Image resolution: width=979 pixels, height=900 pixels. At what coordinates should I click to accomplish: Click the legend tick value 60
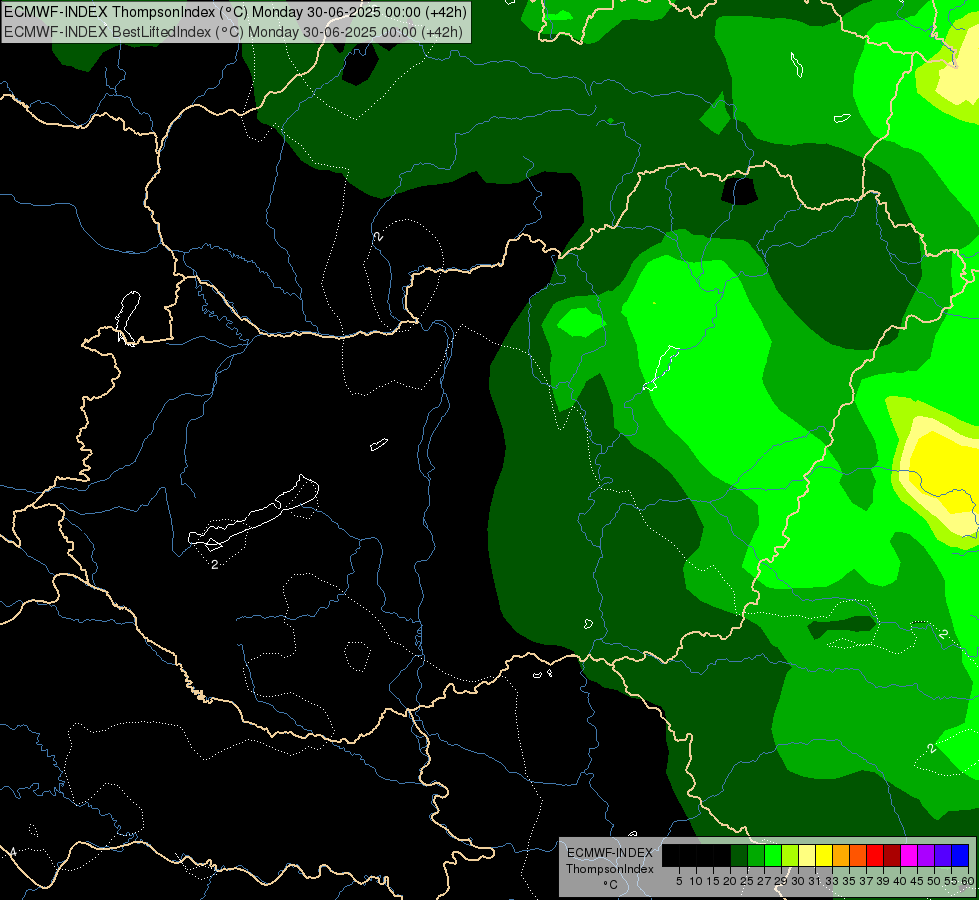[968, 881]
